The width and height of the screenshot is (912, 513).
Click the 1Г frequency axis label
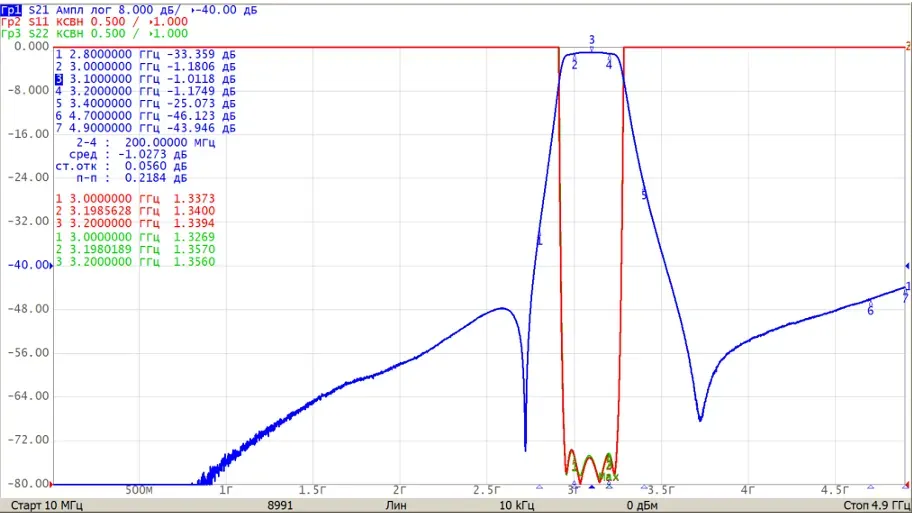[x=226, y=490]
